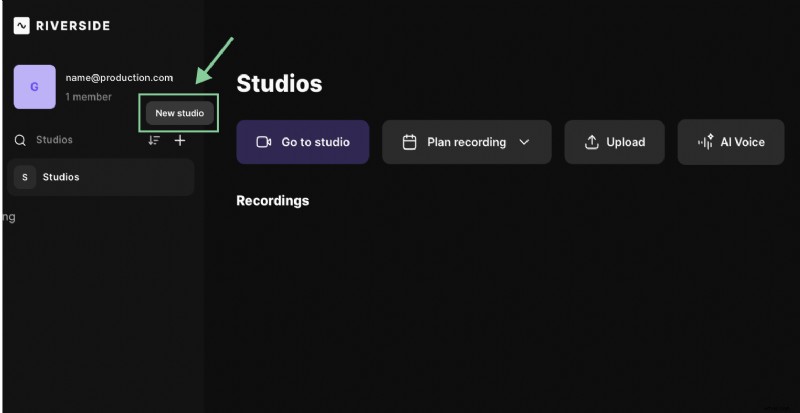Open the studio sort order icon

(x=154, y=141)
